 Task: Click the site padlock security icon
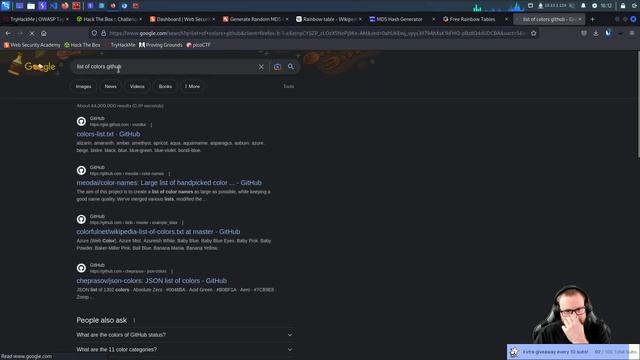103,33
